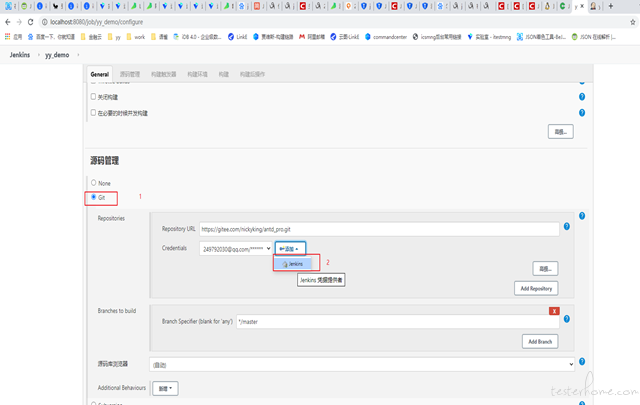Open help icon for Repository URL field

(567, 226)
